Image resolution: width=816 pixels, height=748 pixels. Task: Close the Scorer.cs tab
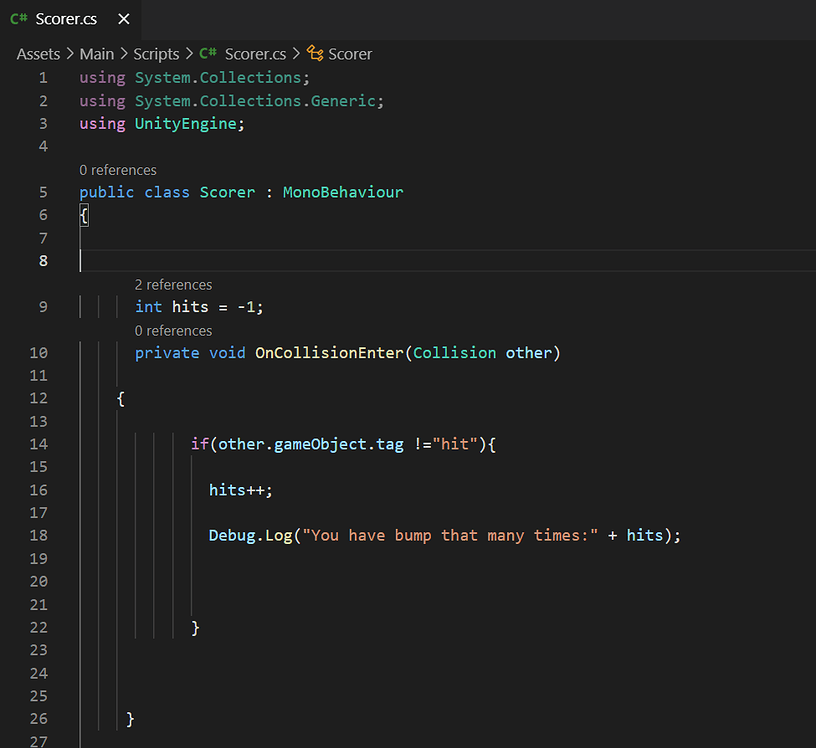pos(124,18)
